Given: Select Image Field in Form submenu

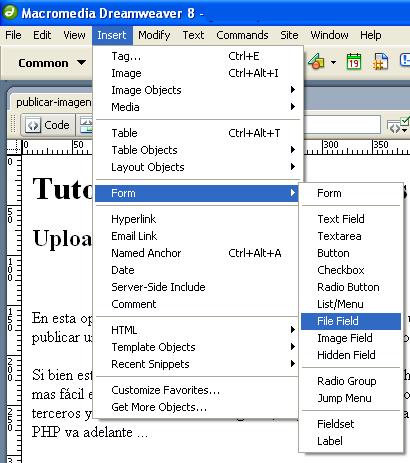Looking at the screenshot, I should pos(351,338).
